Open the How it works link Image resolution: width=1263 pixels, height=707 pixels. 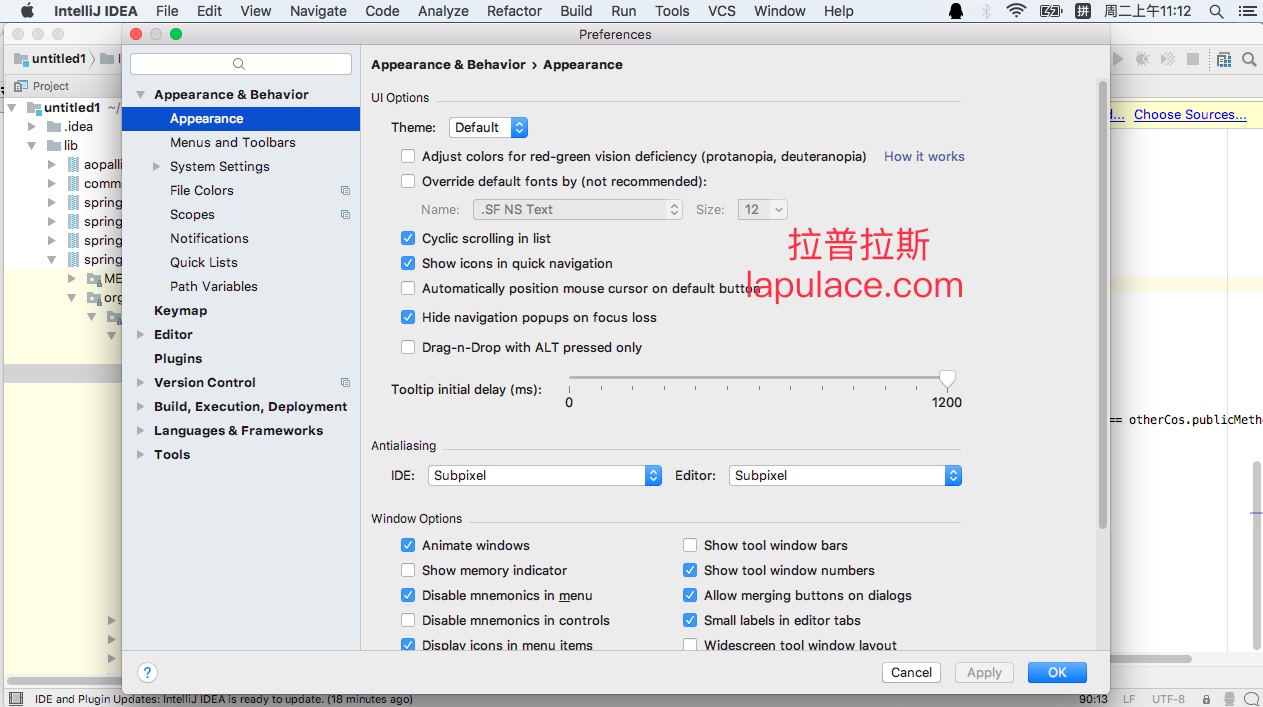(x=924, y=156)
